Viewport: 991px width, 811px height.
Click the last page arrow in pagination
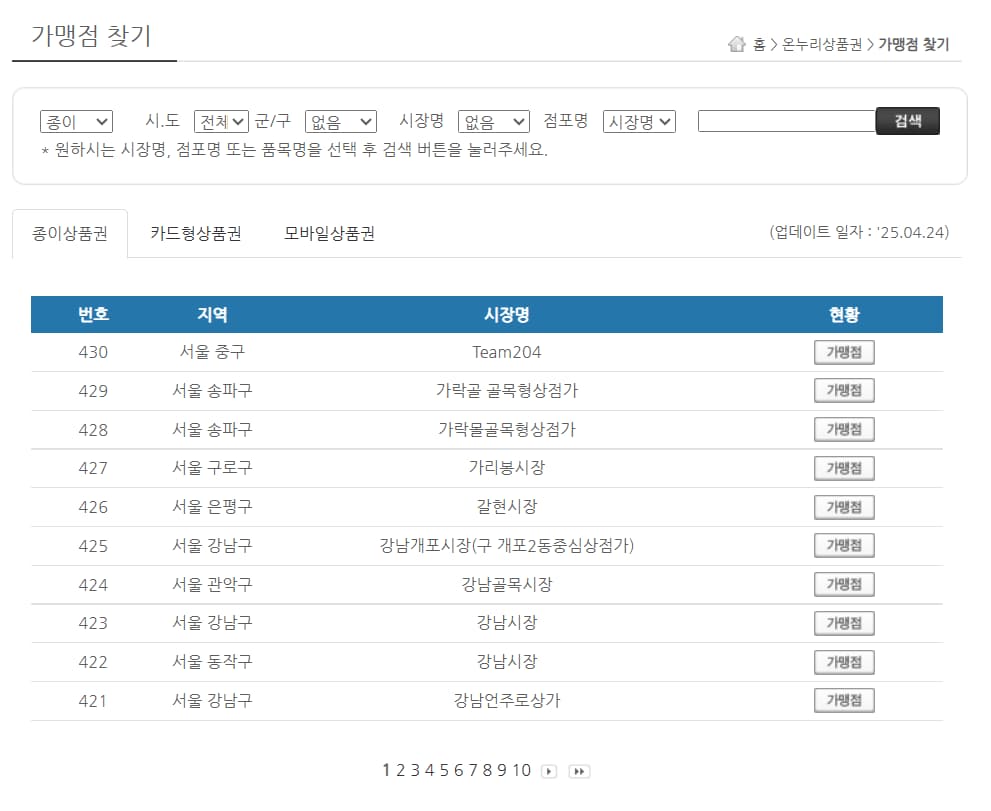tap(577, 771)
